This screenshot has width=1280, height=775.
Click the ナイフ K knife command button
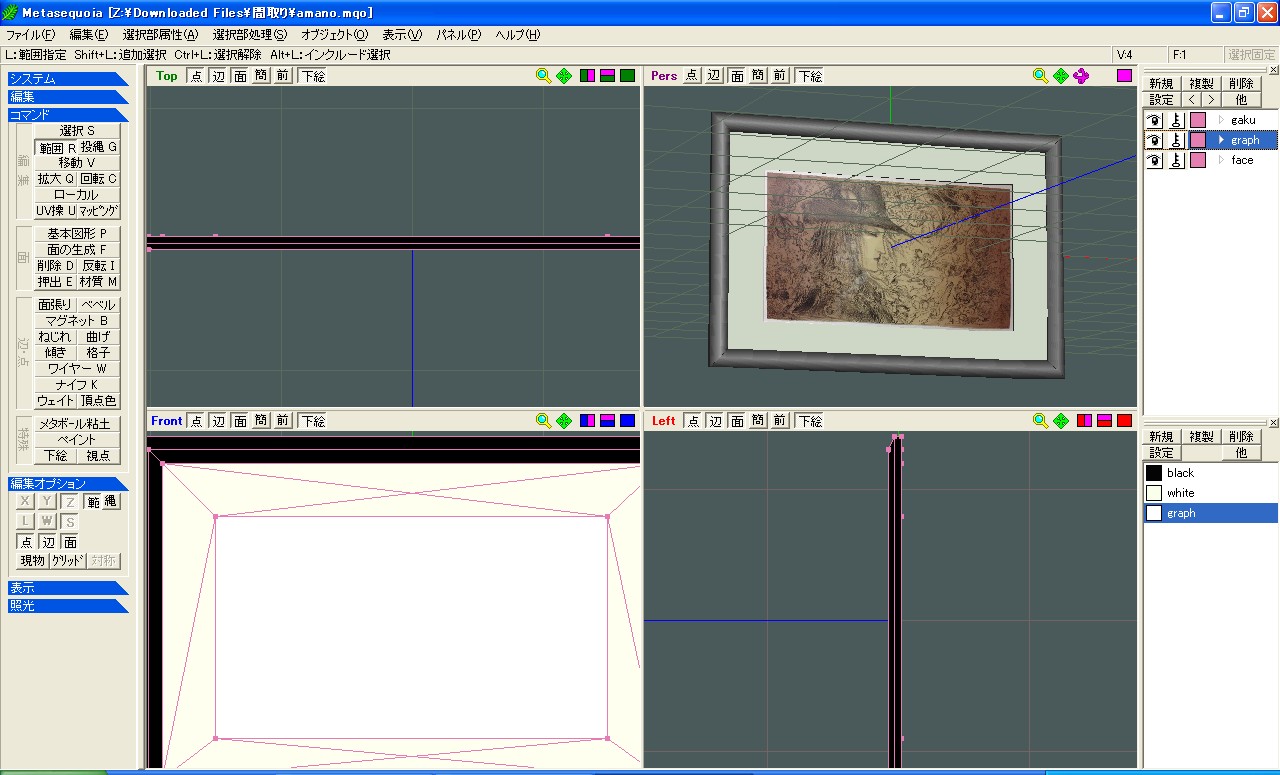(x=77, y=385)
